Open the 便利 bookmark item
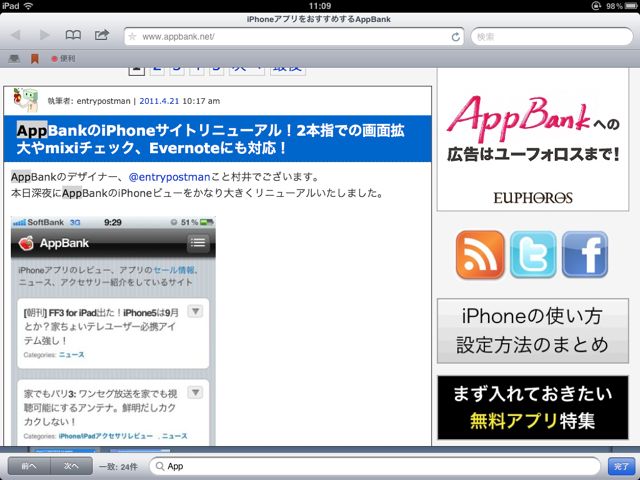The height and width of the screenshot is (480, 640). (63, 59)
